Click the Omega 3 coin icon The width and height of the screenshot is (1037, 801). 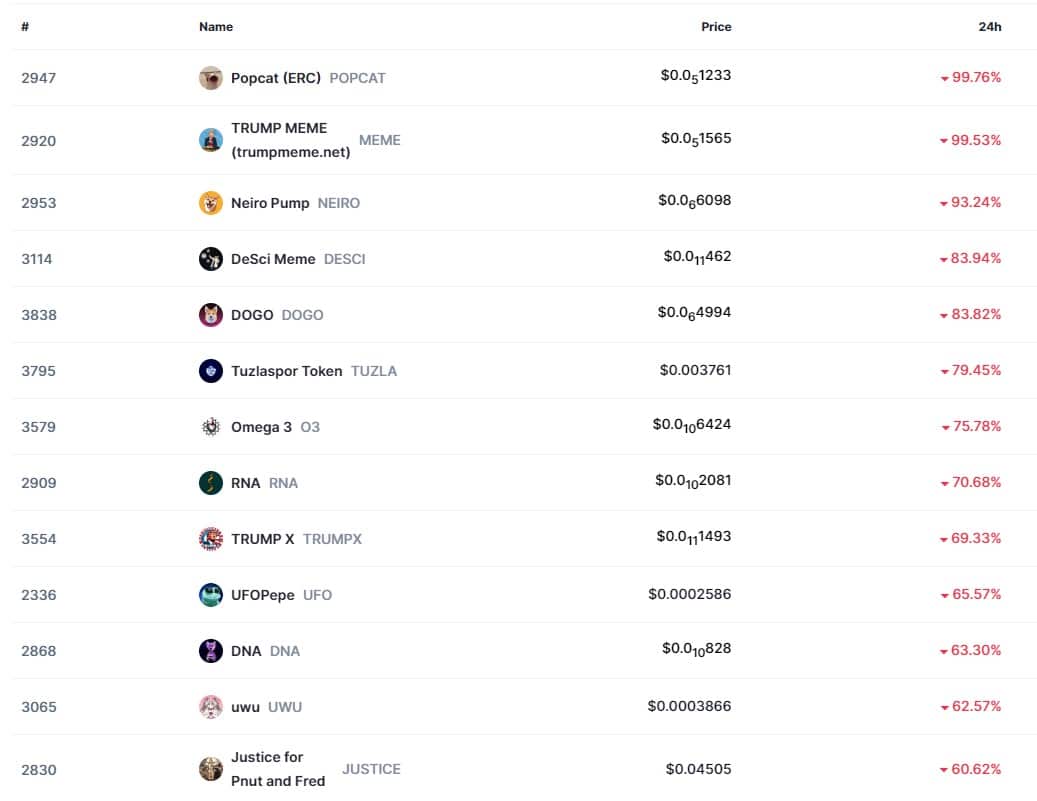(x=210, y=427)
